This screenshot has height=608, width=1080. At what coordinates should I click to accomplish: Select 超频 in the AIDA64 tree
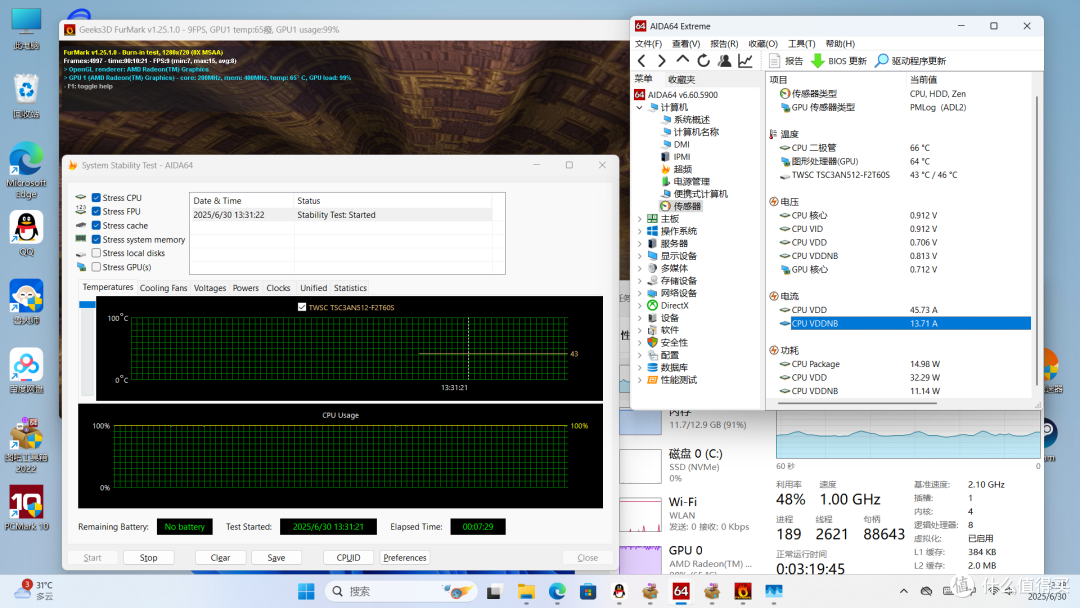click(x=683, y=169)
